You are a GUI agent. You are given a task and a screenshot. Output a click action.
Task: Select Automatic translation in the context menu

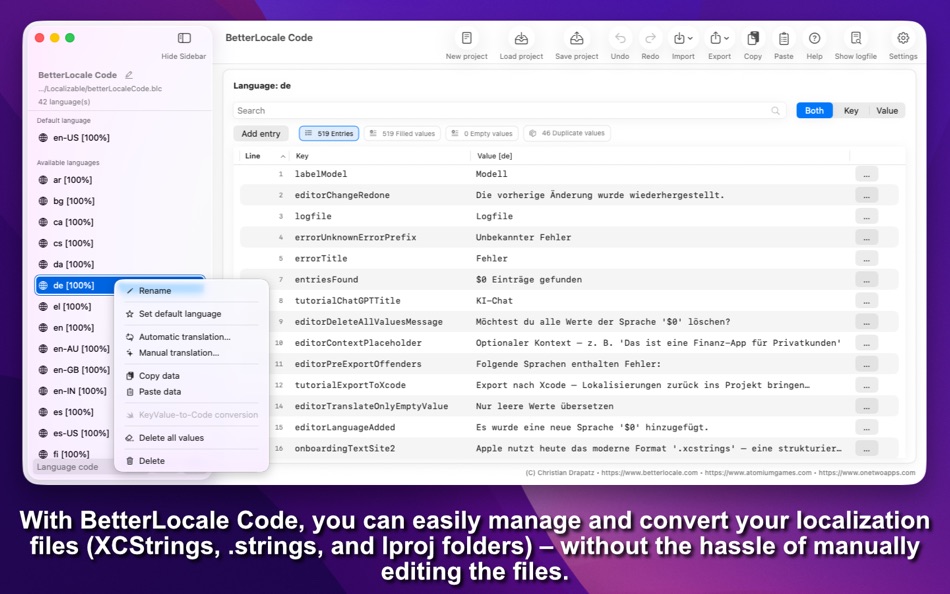(x=187, y=337)
